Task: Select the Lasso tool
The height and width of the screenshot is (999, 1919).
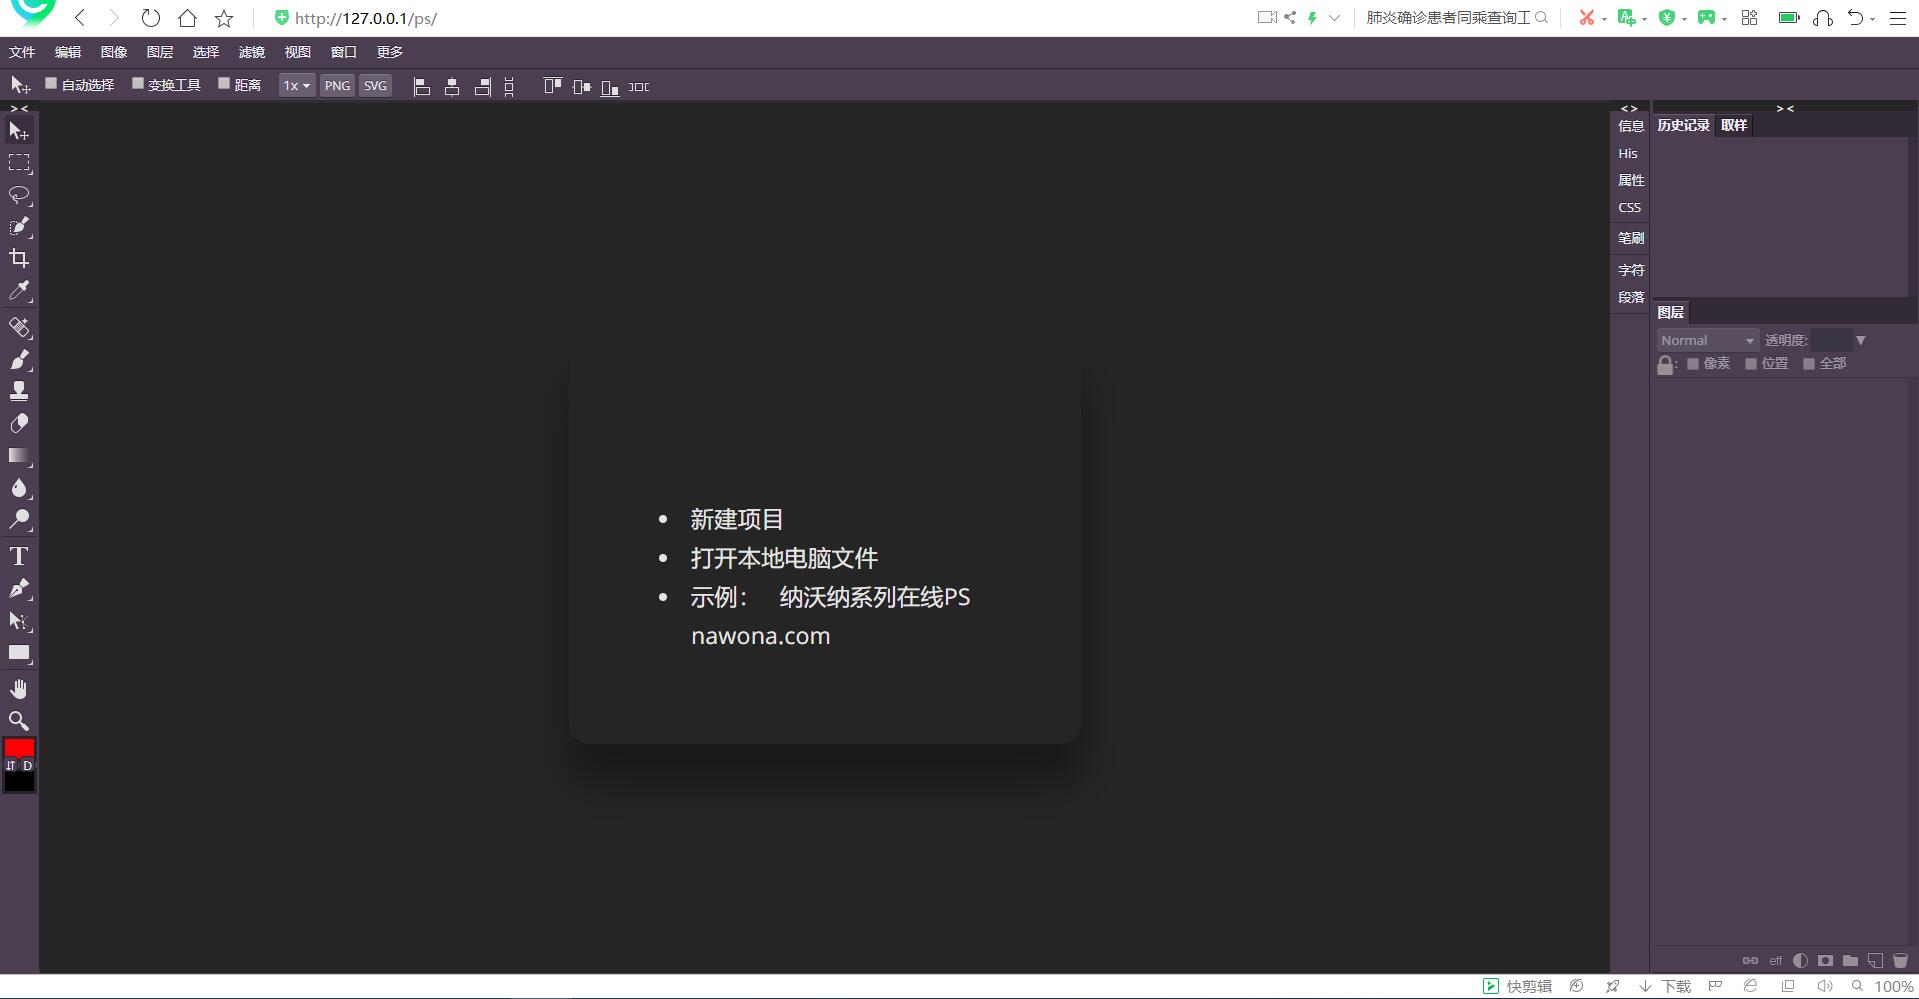Action: tap(19, 195)
